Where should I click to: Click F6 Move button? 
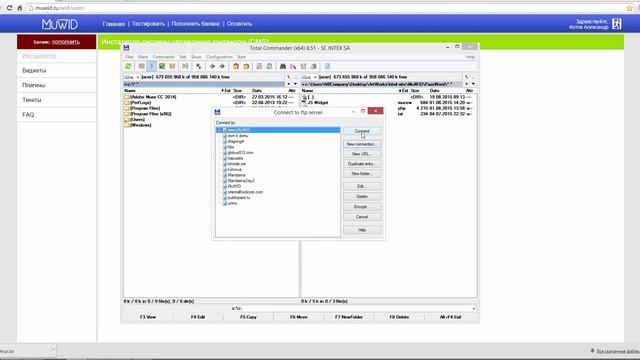click(298, 317)
